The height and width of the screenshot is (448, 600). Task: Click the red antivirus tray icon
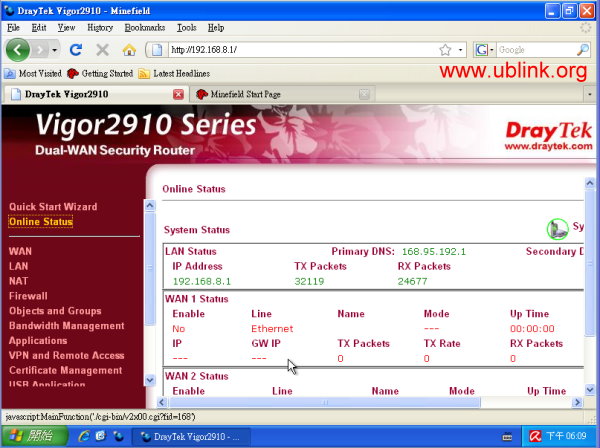point(535,436)
